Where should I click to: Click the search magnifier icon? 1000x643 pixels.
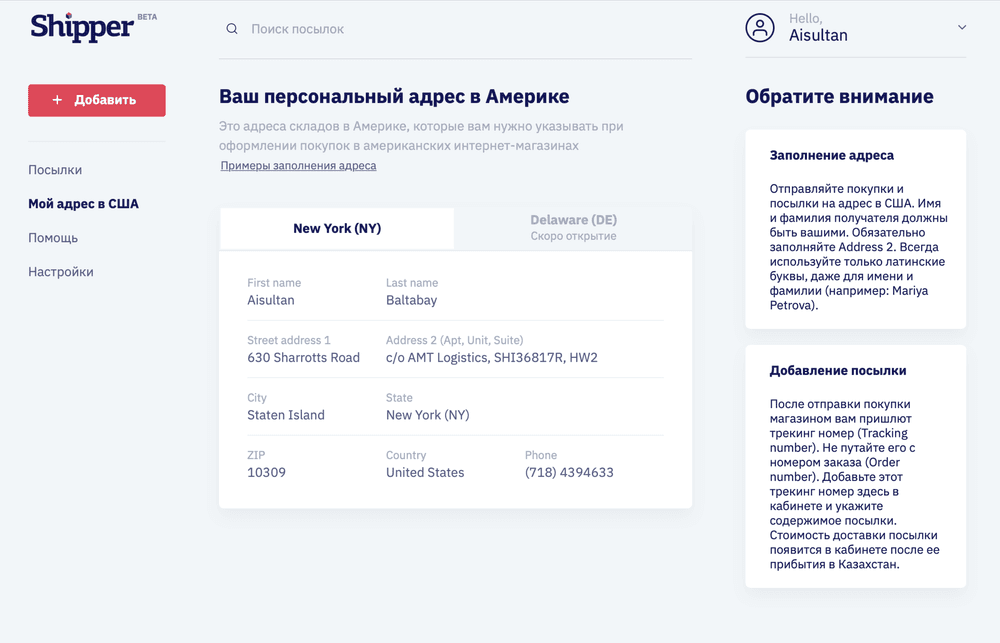tap(232, 29)
